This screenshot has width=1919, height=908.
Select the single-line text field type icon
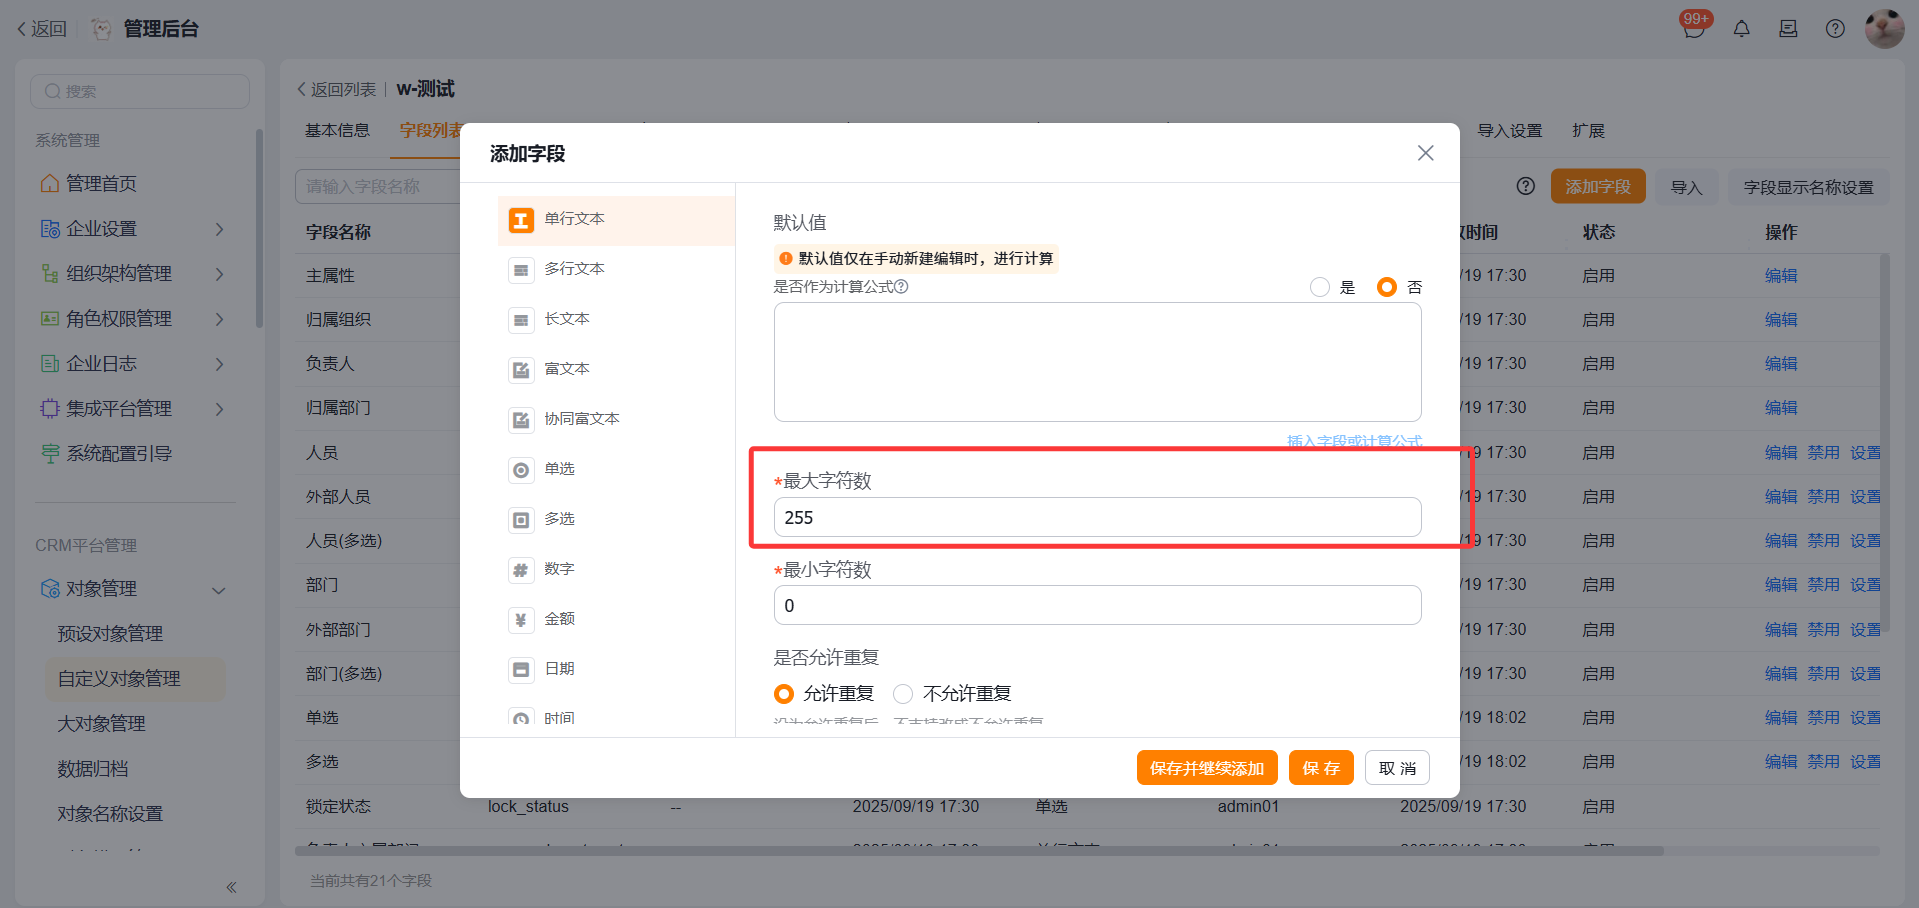[521, 220]
